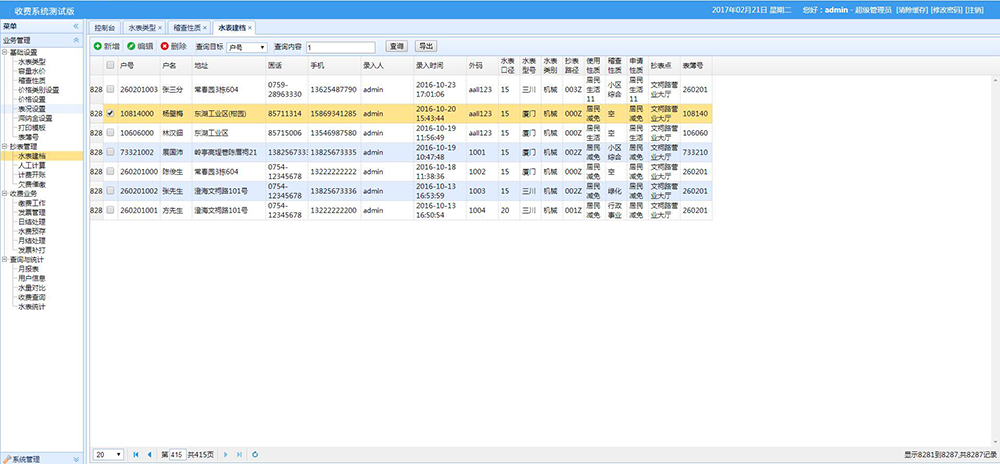1000x464 pixels.
Task: Open 容量水价 in the sidebar tree
Action: click(x=32, y=71)
